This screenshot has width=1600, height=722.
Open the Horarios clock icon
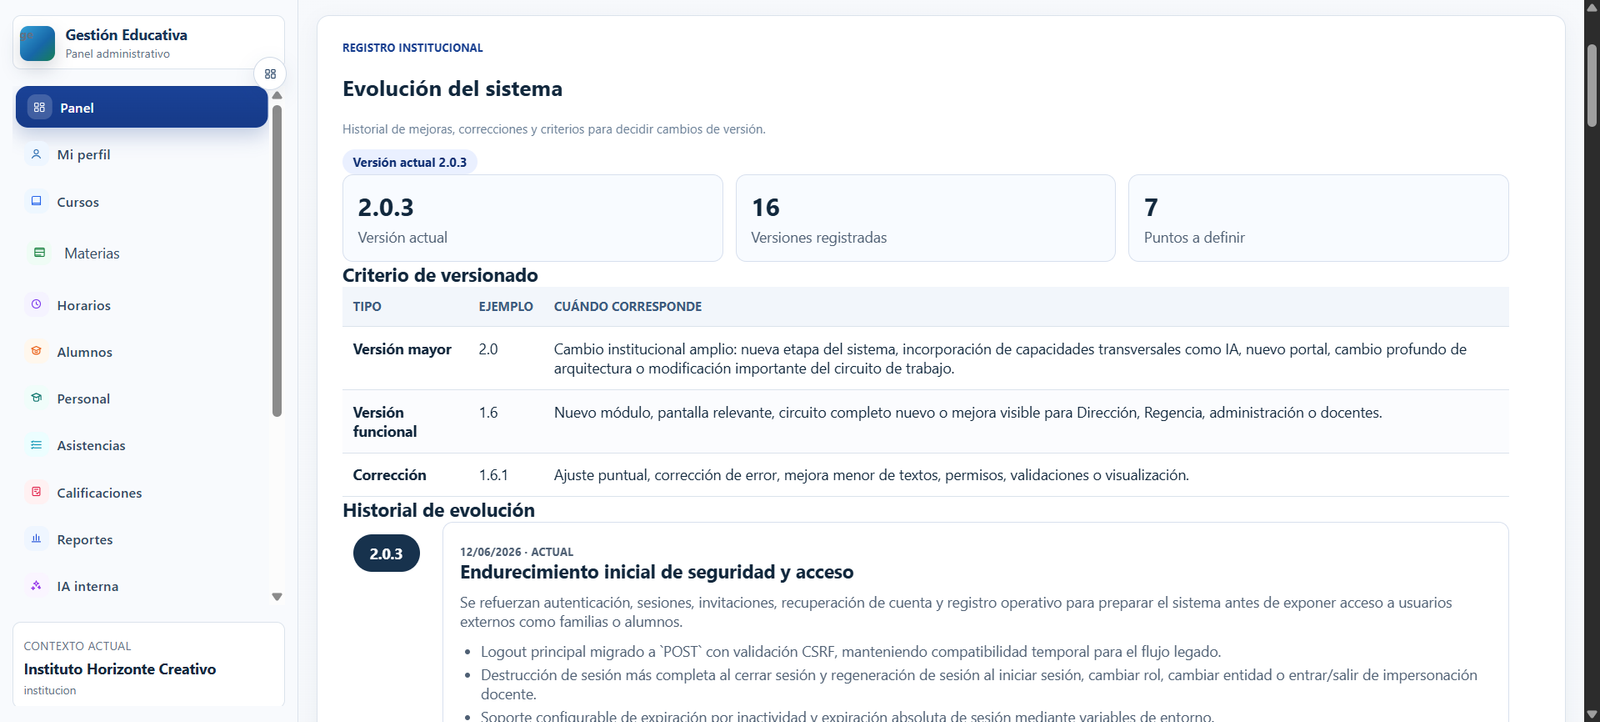point(37,304)
